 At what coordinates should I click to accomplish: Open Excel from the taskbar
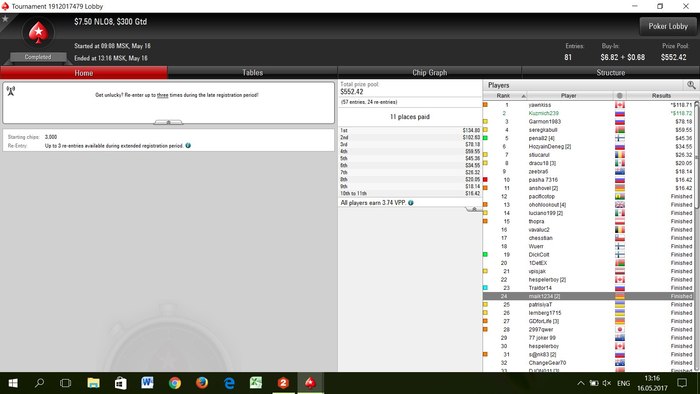click(x=256, y=383)
